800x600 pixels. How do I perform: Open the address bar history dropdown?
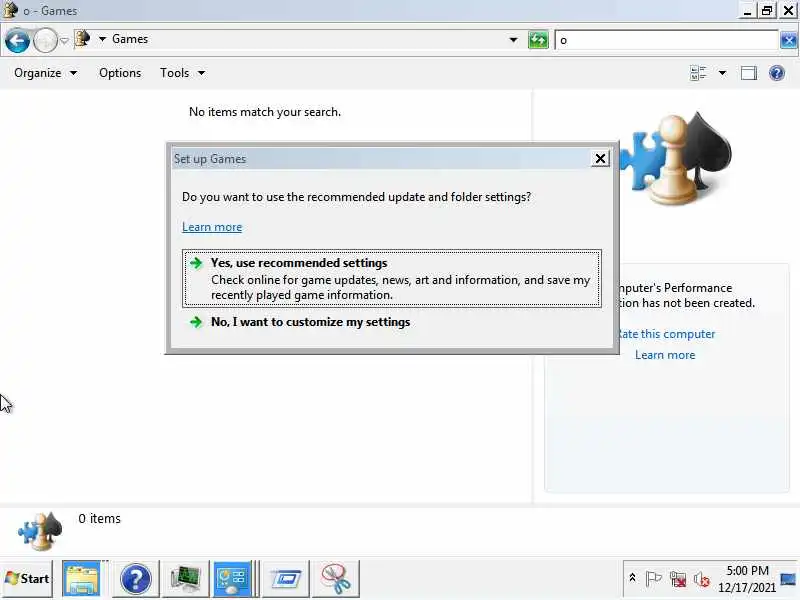(513, 40)
